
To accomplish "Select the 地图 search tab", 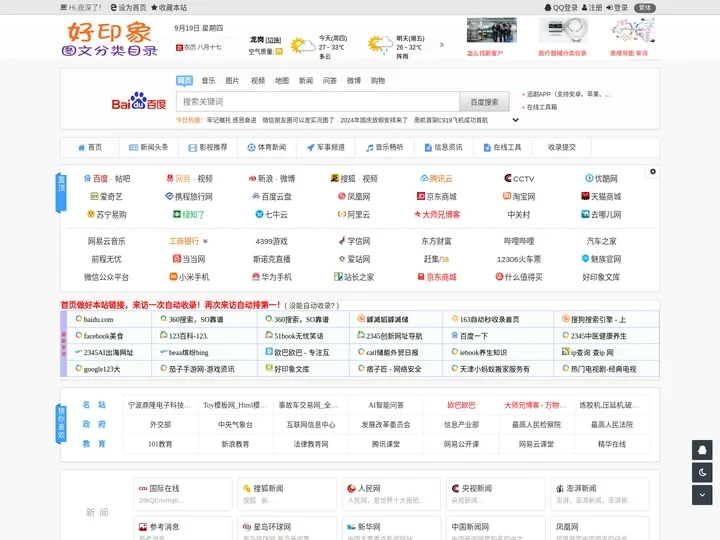I will click(x=282, y=81).
